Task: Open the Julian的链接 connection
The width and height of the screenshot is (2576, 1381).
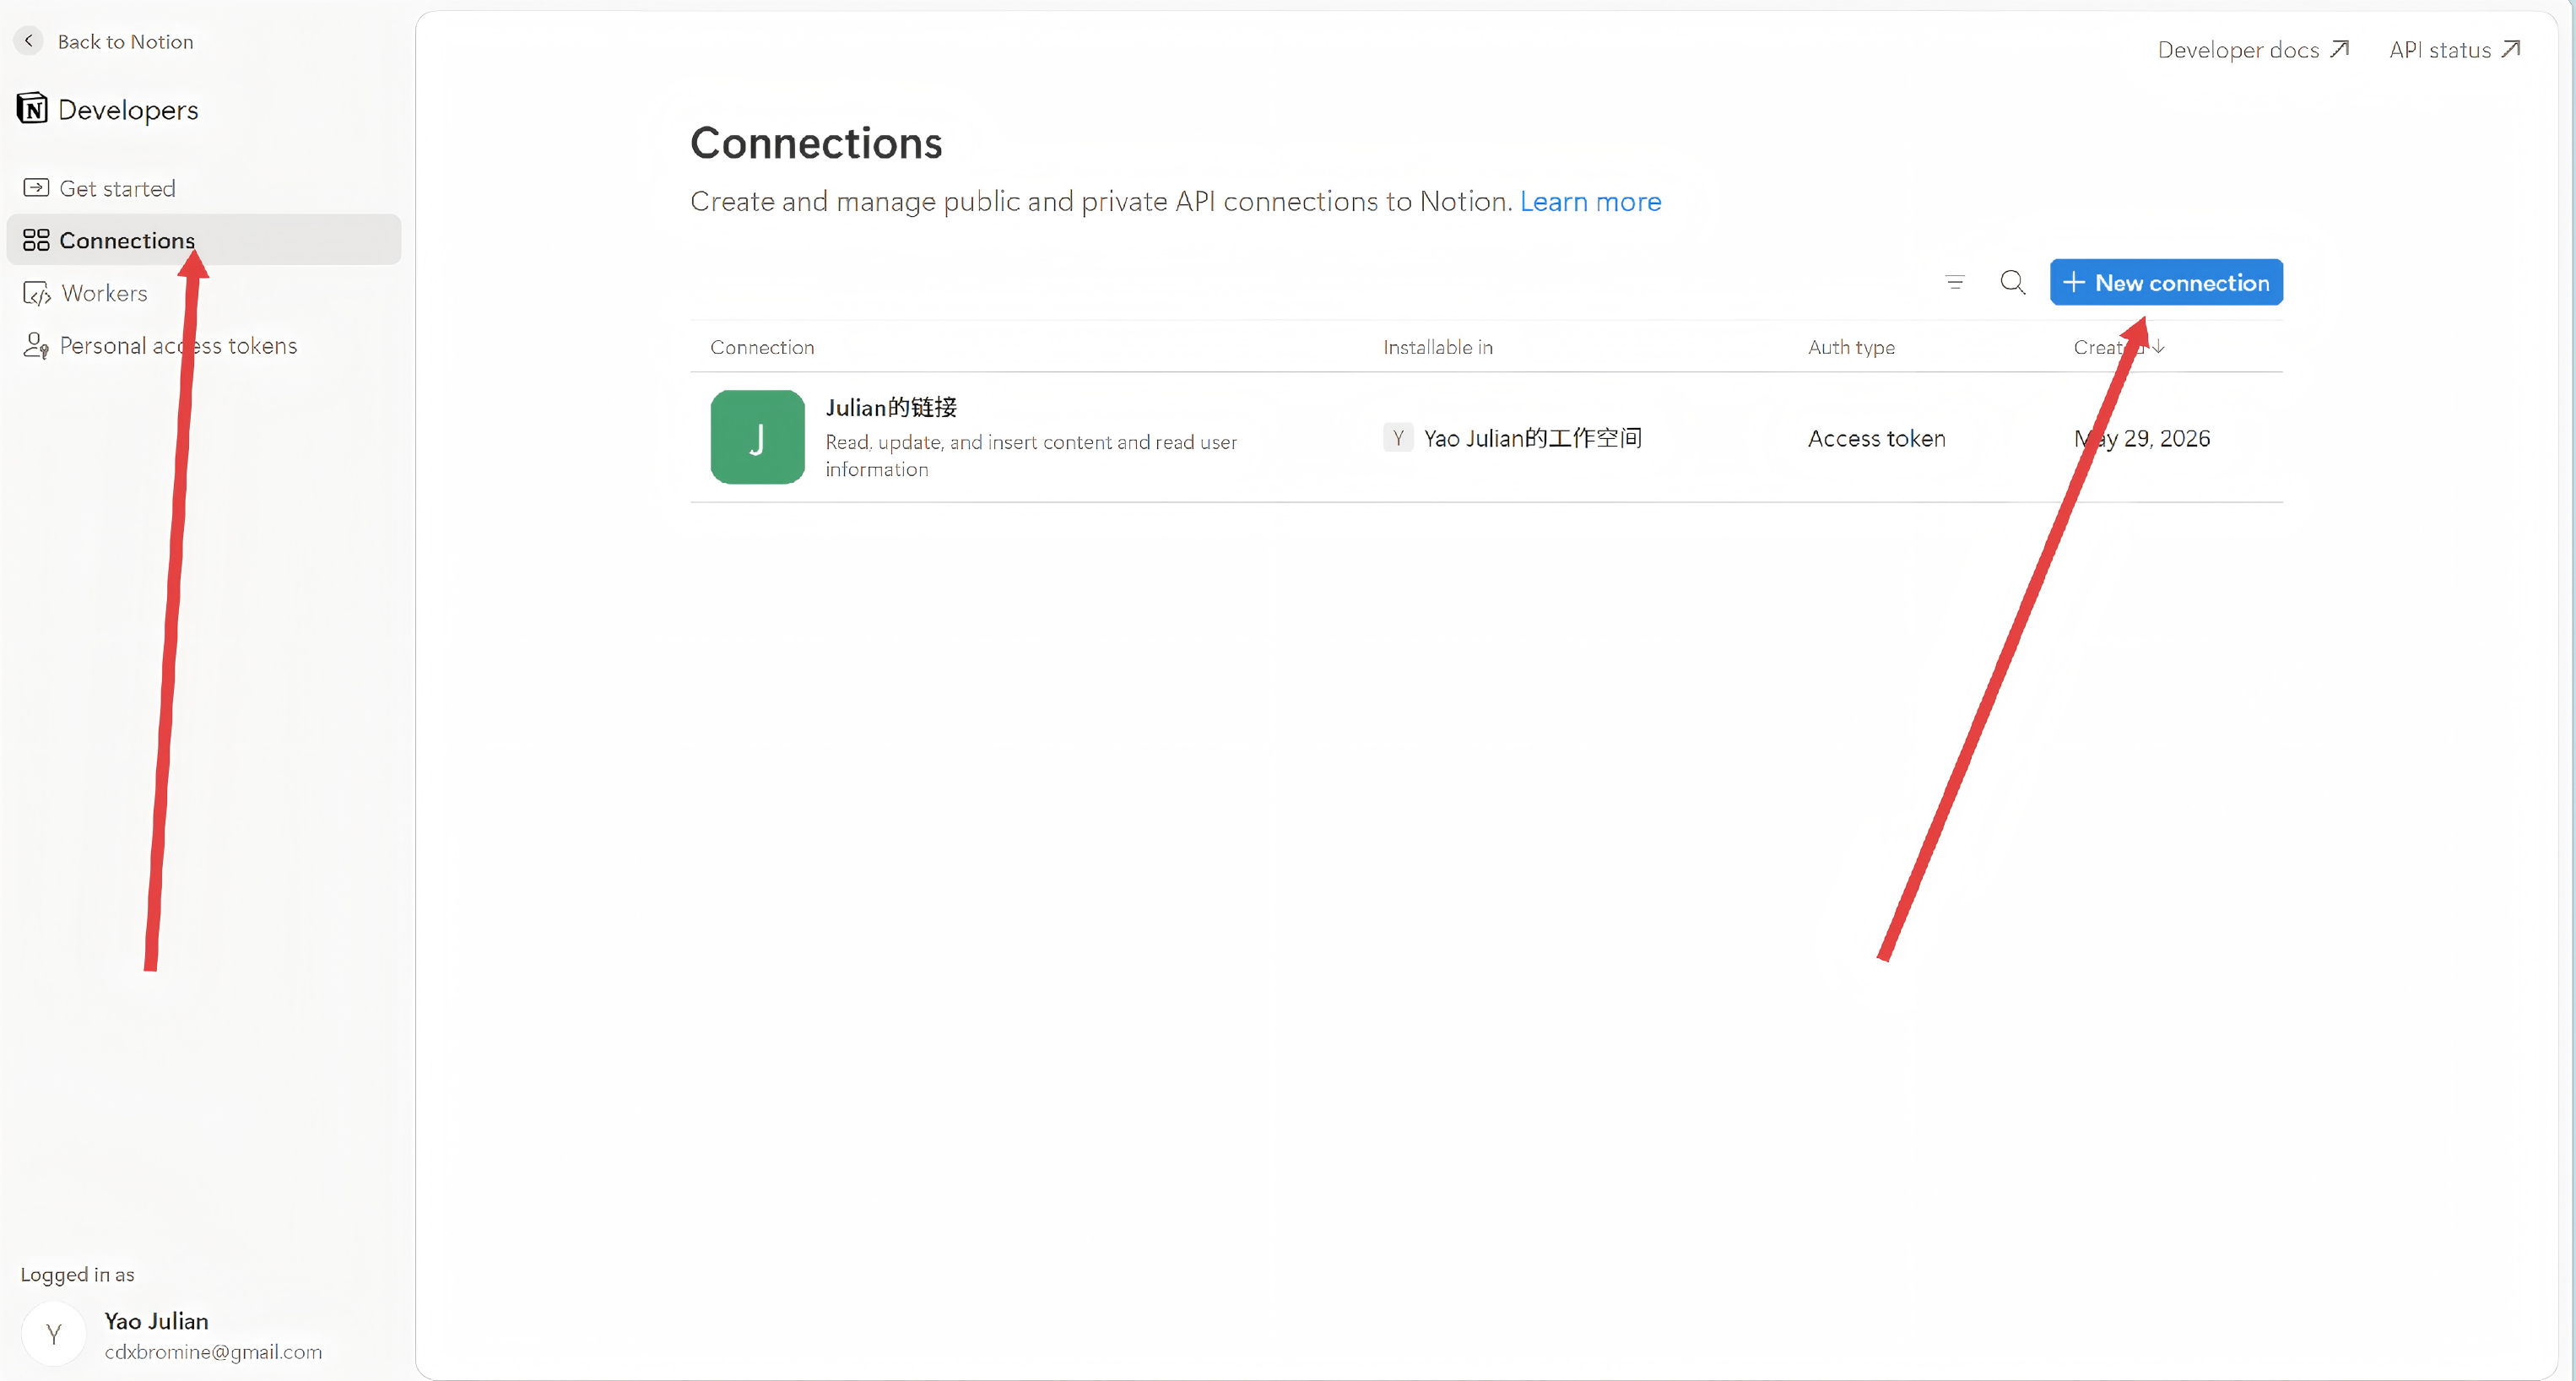Action: point(891,407)
